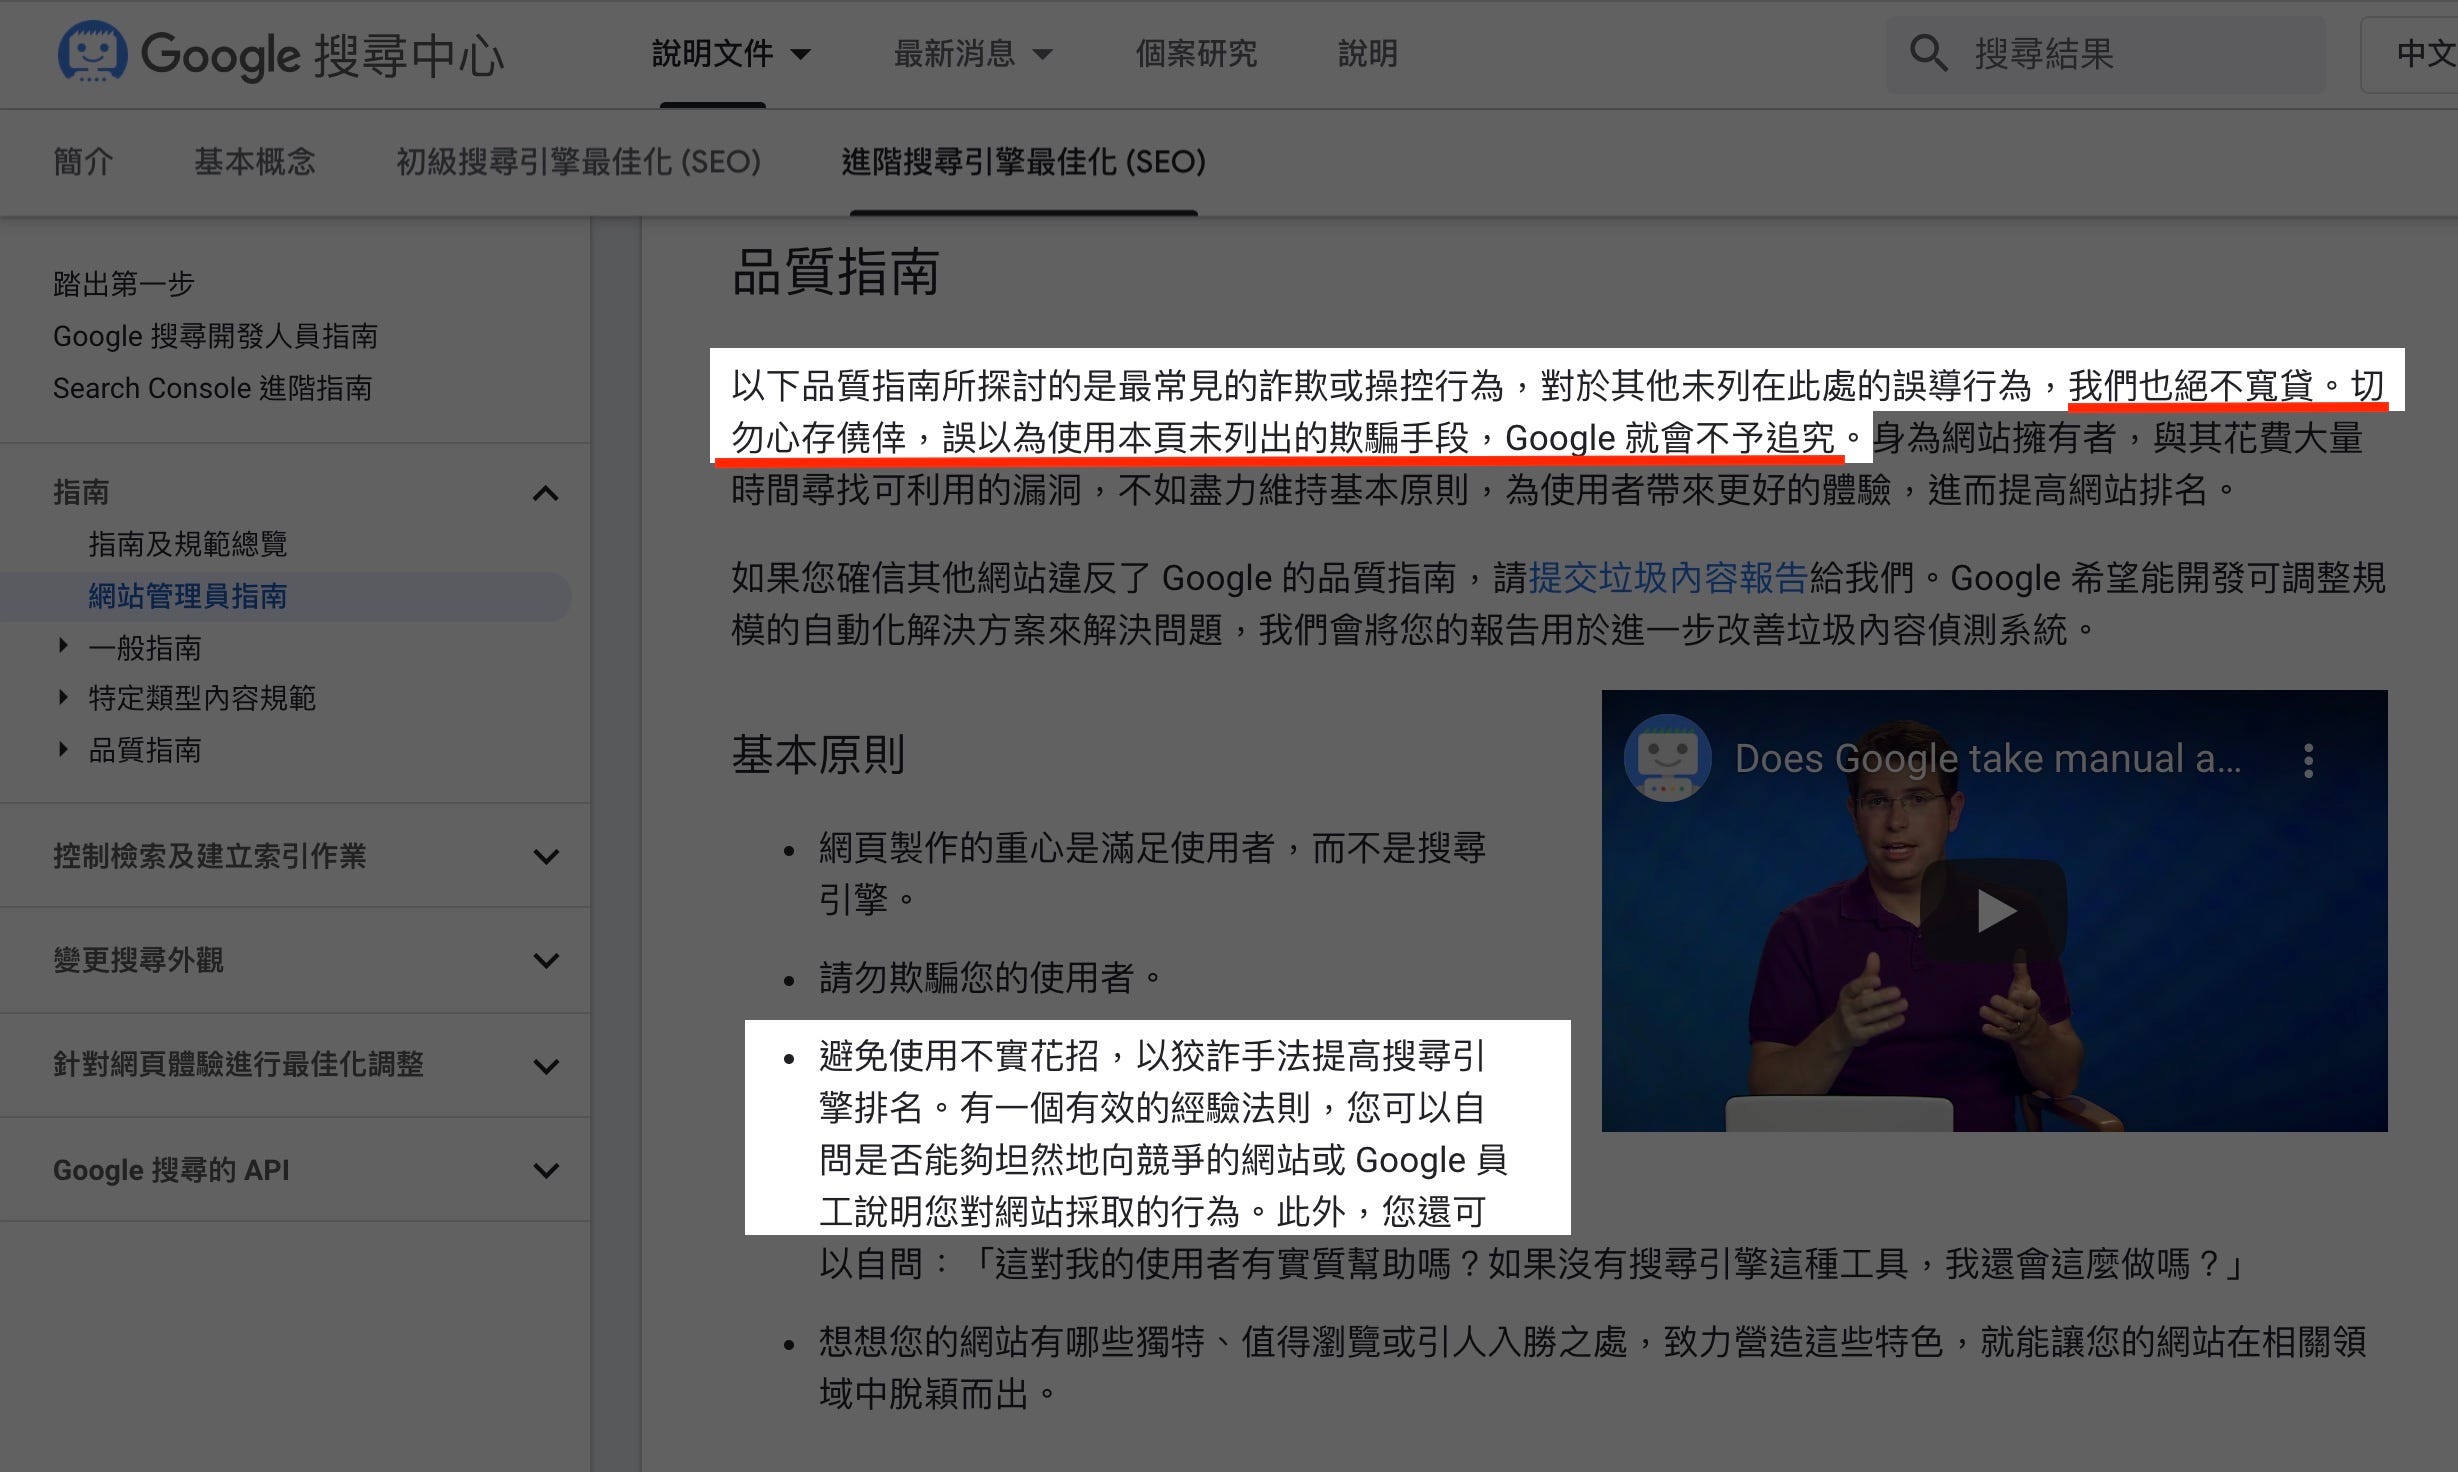This screenshot has height=1472, width=2458.
Task: Play the YouTube video
Action: coord(1994,910)
